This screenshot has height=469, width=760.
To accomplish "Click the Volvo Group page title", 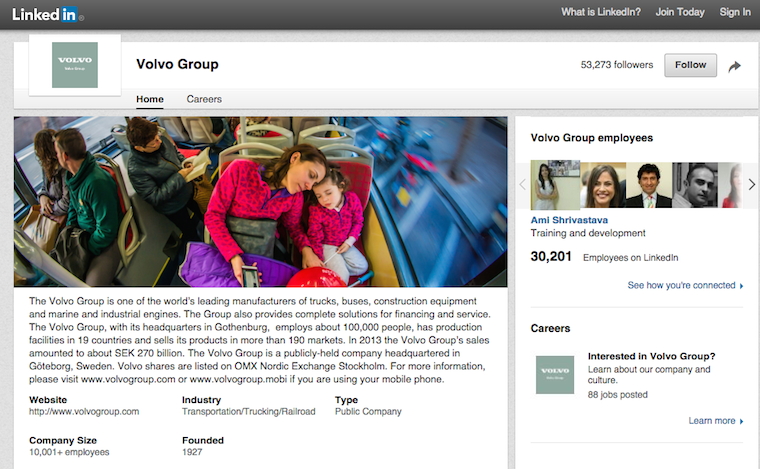I will click(x=177, y=64).
